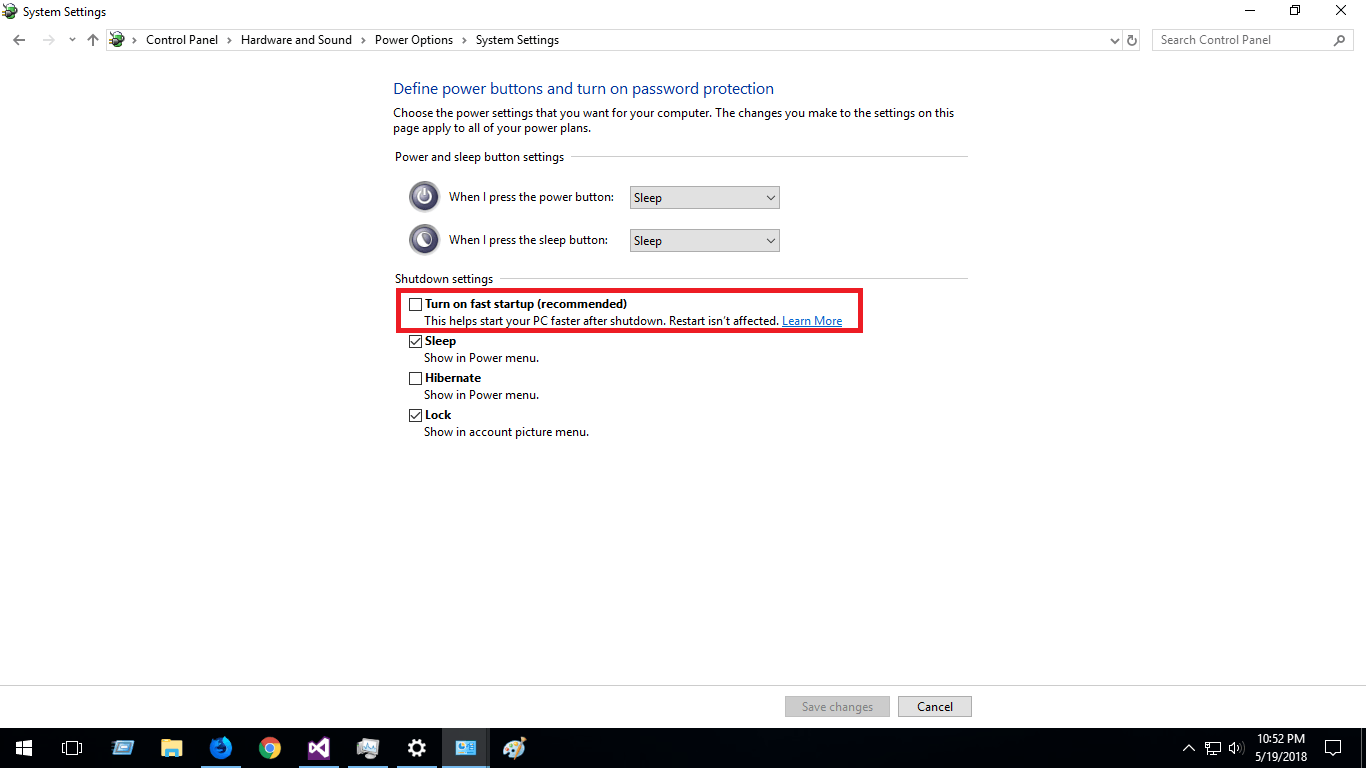Uncheck the Lock checkbox

(x=415, y=415)
